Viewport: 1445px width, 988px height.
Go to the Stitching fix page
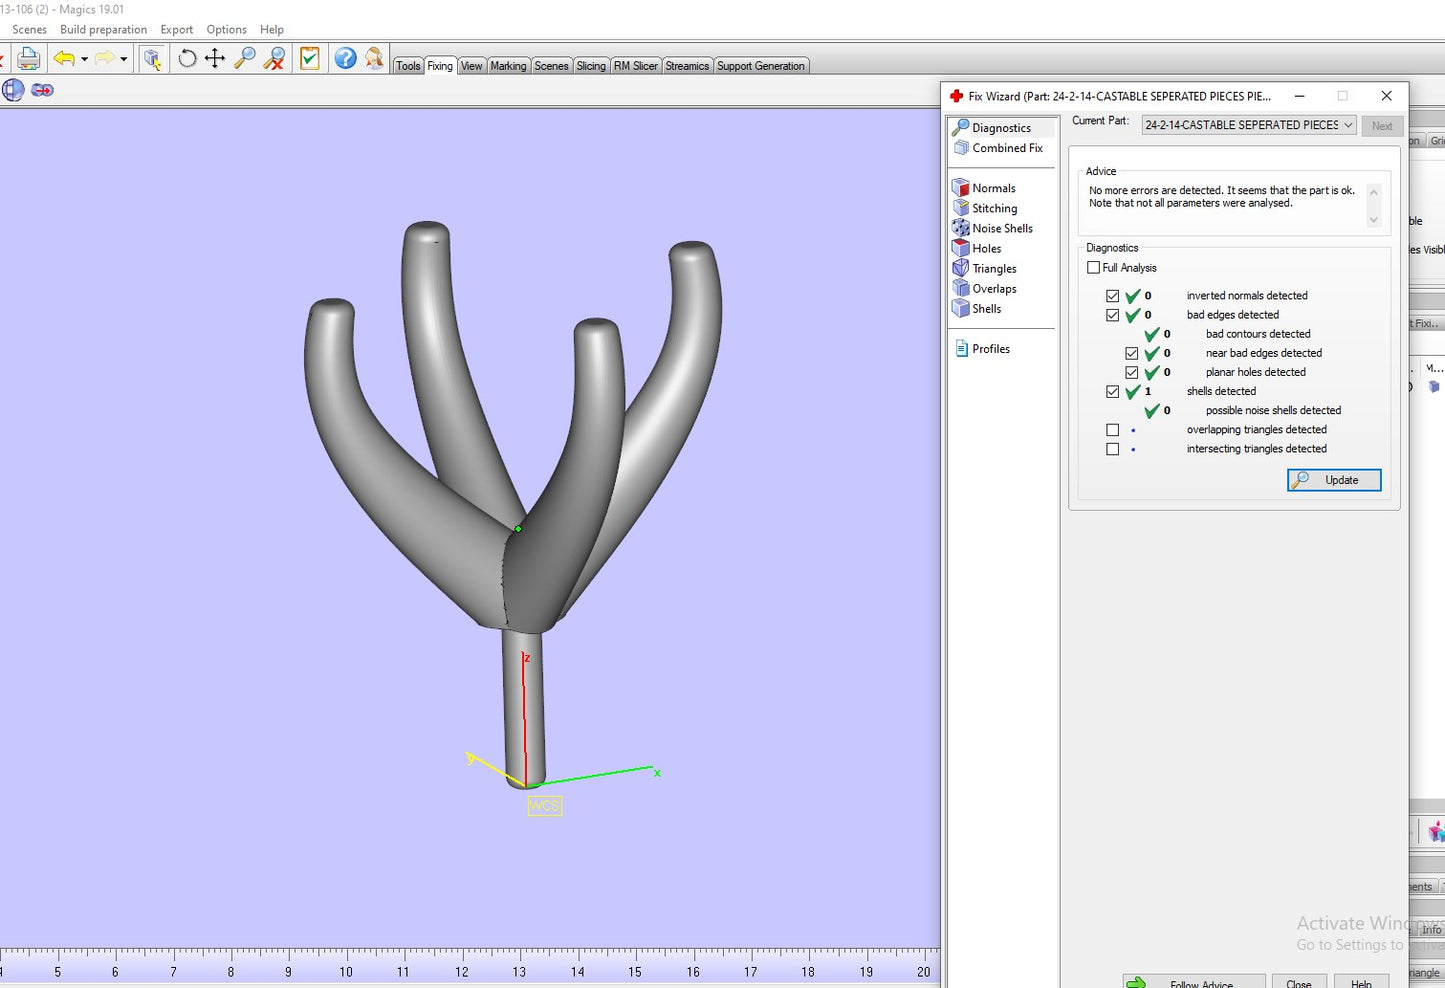tap(994, 208)
